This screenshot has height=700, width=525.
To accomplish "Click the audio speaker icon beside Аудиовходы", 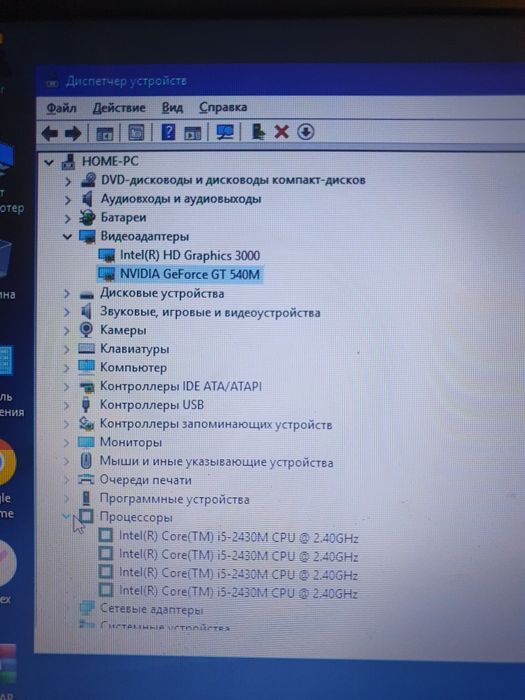I will (x=88, y=199).
